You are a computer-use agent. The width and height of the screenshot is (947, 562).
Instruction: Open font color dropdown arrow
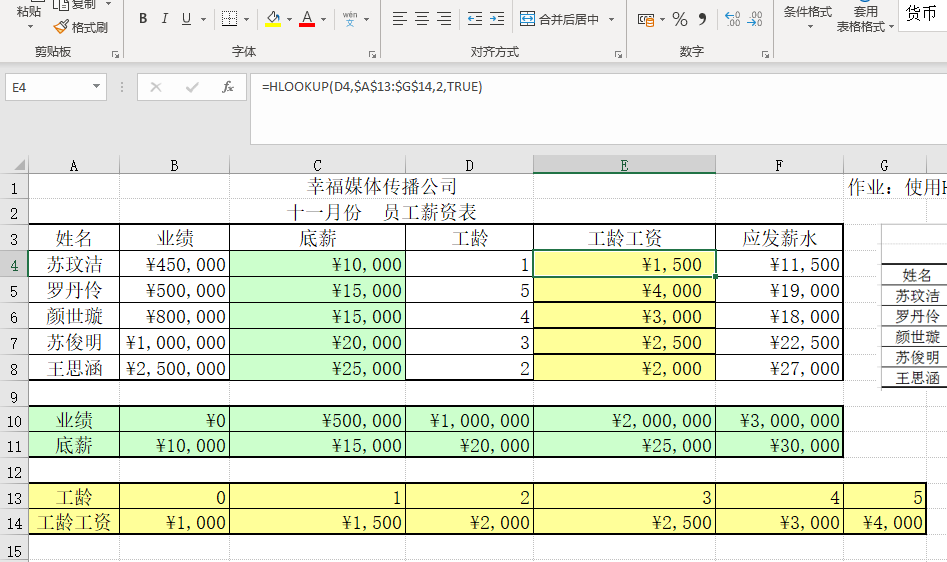click(x=324, y=19)
